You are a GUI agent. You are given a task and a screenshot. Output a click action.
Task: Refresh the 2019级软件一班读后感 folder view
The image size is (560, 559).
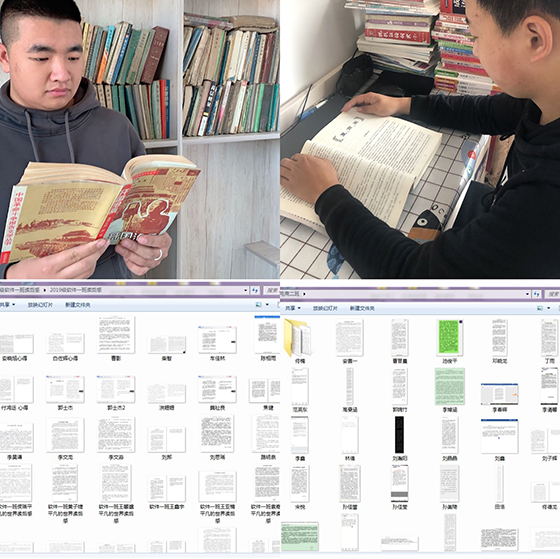[x=255, y=290]
